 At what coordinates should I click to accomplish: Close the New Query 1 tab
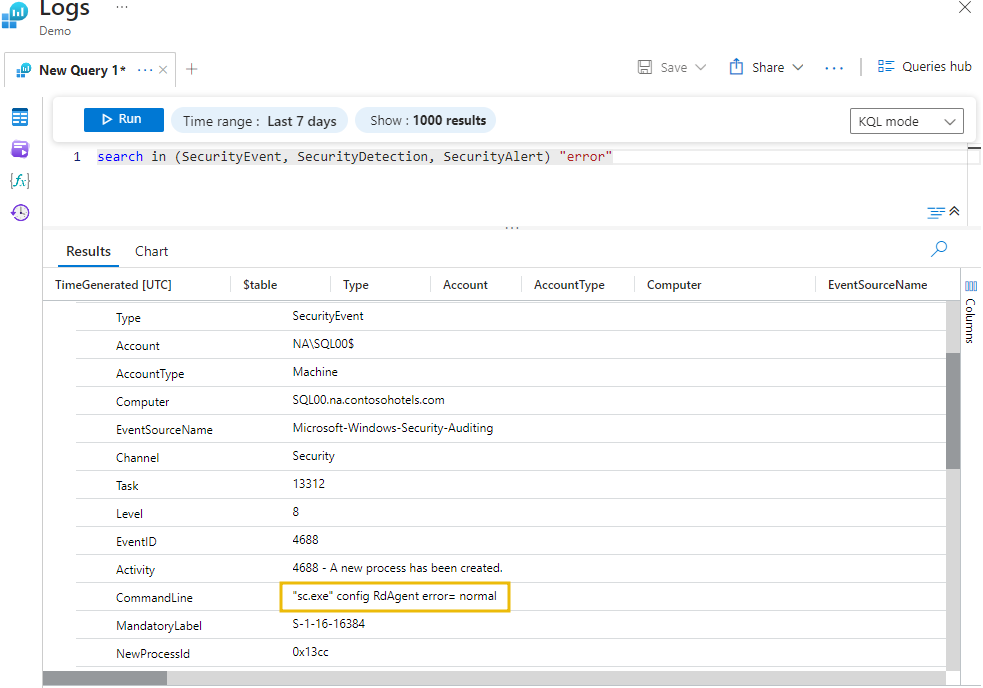[x=163, y=70]
